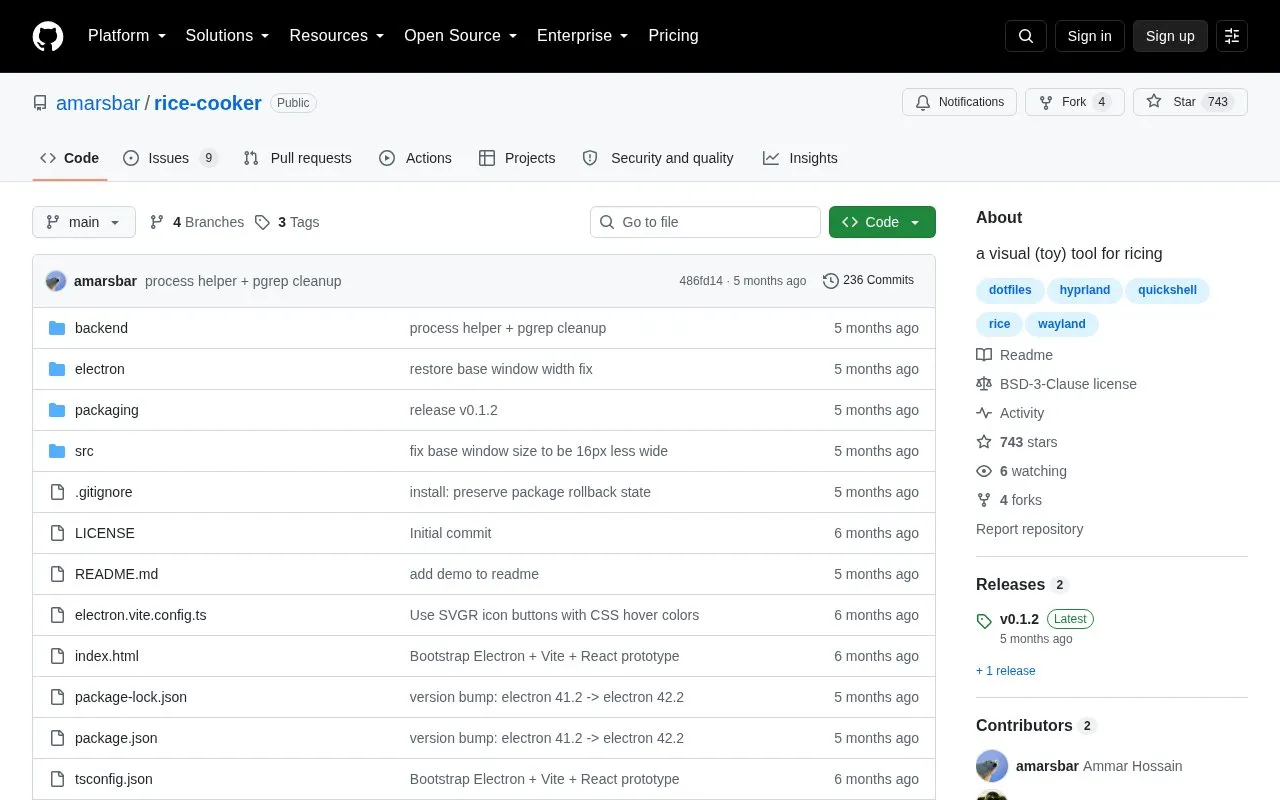The width and height of the screenshot is (1280, 800).
Task: Switch to the Insights tab
Action: 800,158
